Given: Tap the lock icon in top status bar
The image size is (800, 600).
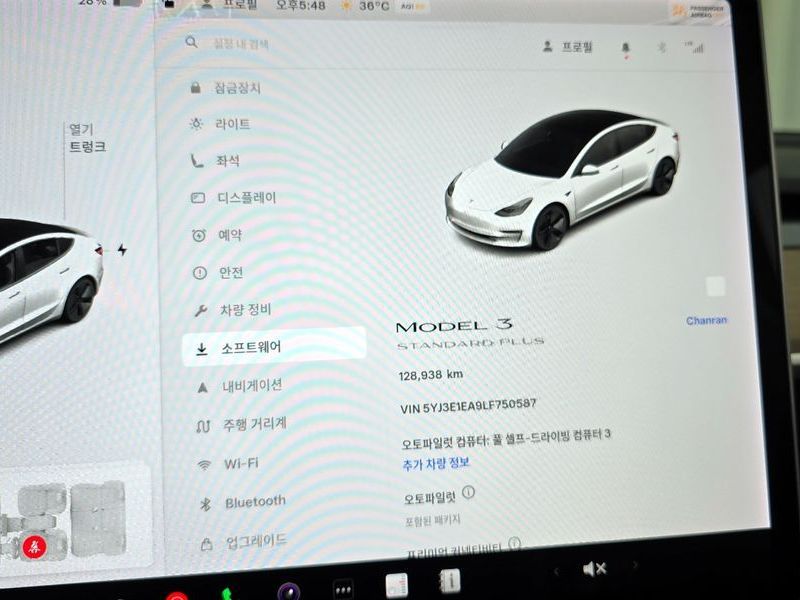Looking at the screenshot, I should coord(168,4).
